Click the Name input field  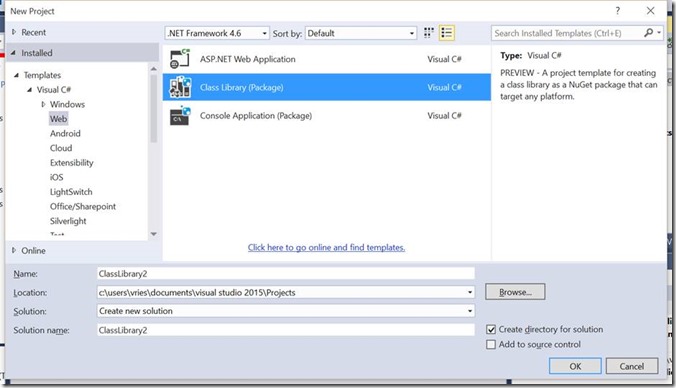tap(286, 274)
